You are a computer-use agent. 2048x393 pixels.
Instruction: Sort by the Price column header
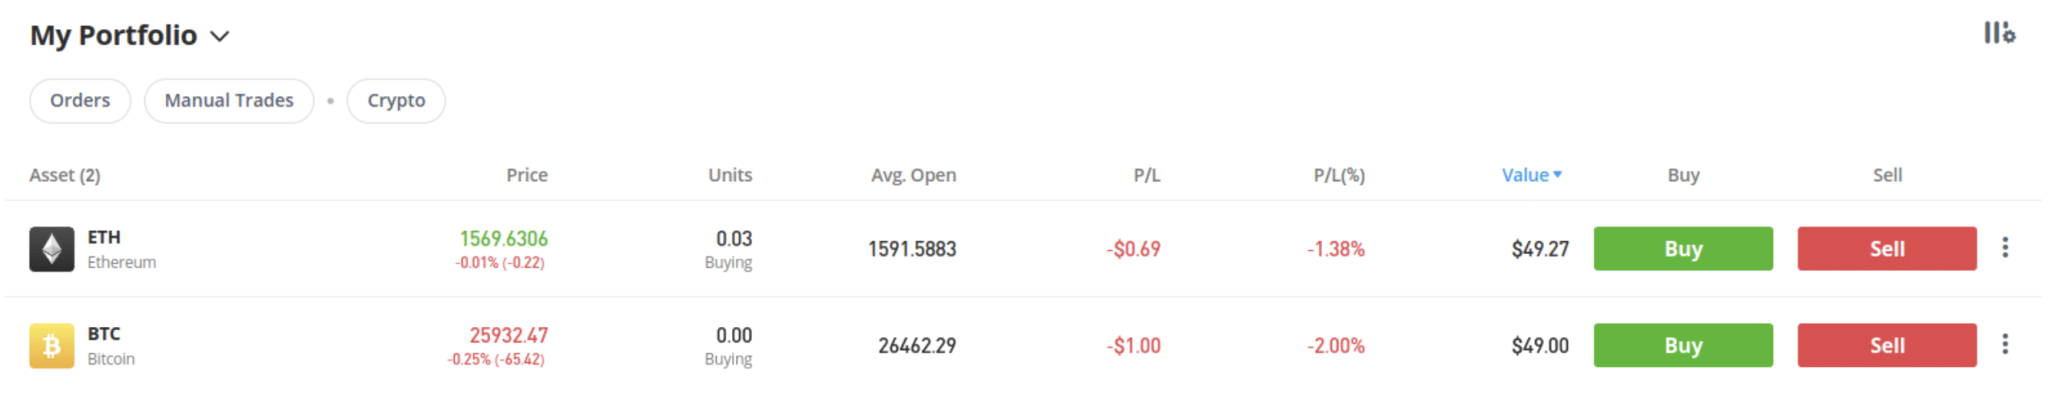pyautogui.click(x=527, y=175)
